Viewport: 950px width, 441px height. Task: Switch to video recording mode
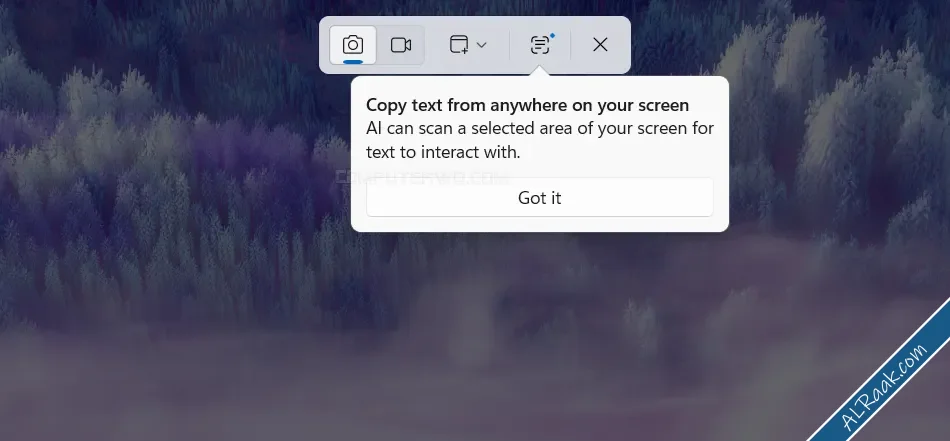tap(400, 45)
